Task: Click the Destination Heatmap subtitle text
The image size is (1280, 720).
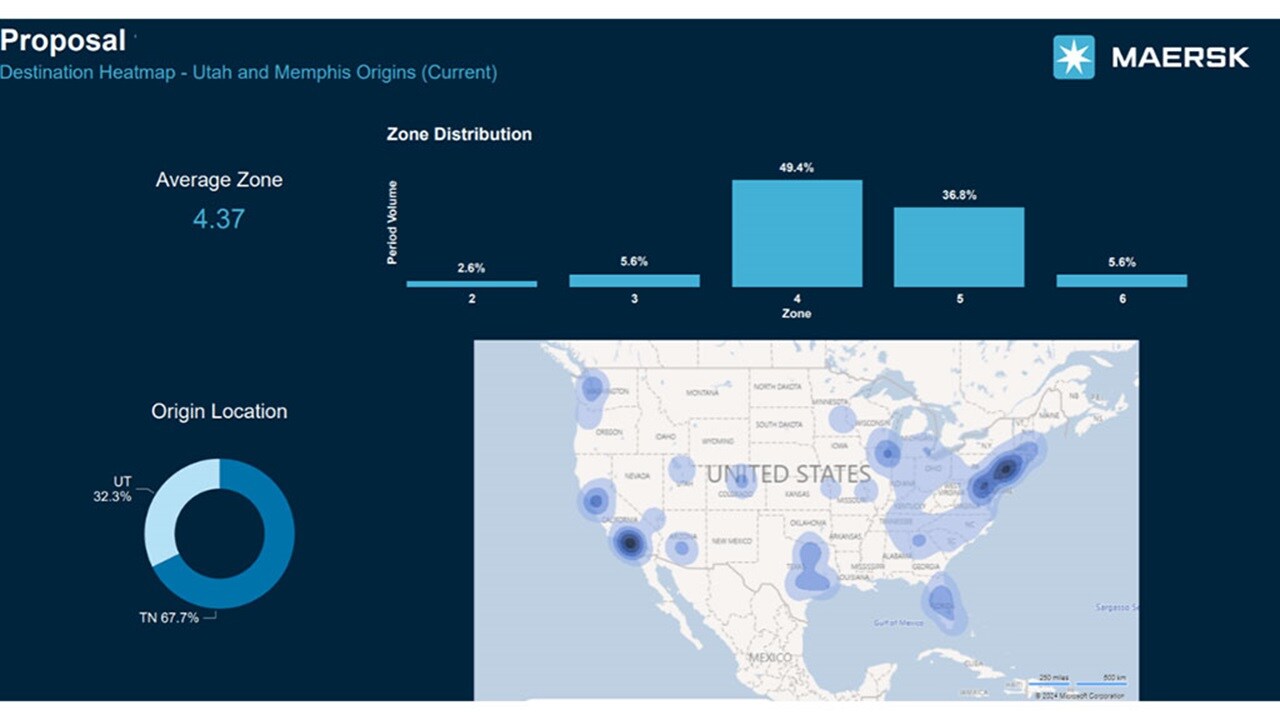Action: [x=248, y=73]
